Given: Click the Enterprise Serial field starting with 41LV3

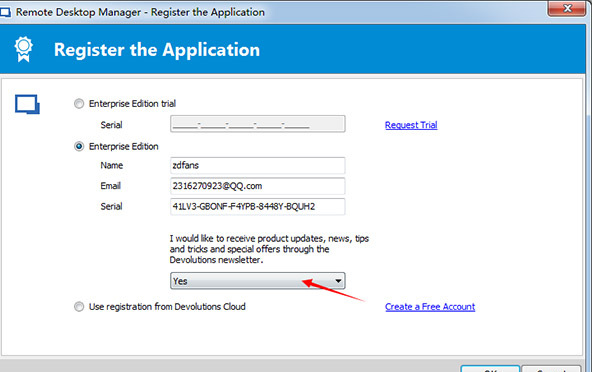Looking at the screenshot, I should coord(257,207).
